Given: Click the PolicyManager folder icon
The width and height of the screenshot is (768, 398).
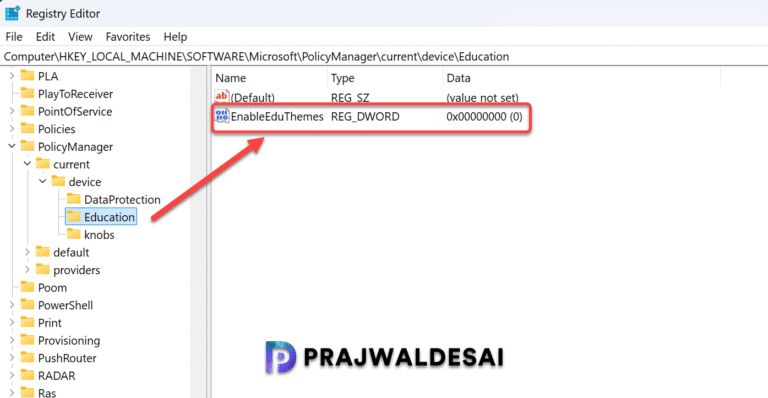Looking at the screenshot, I should tap(27, 146).
